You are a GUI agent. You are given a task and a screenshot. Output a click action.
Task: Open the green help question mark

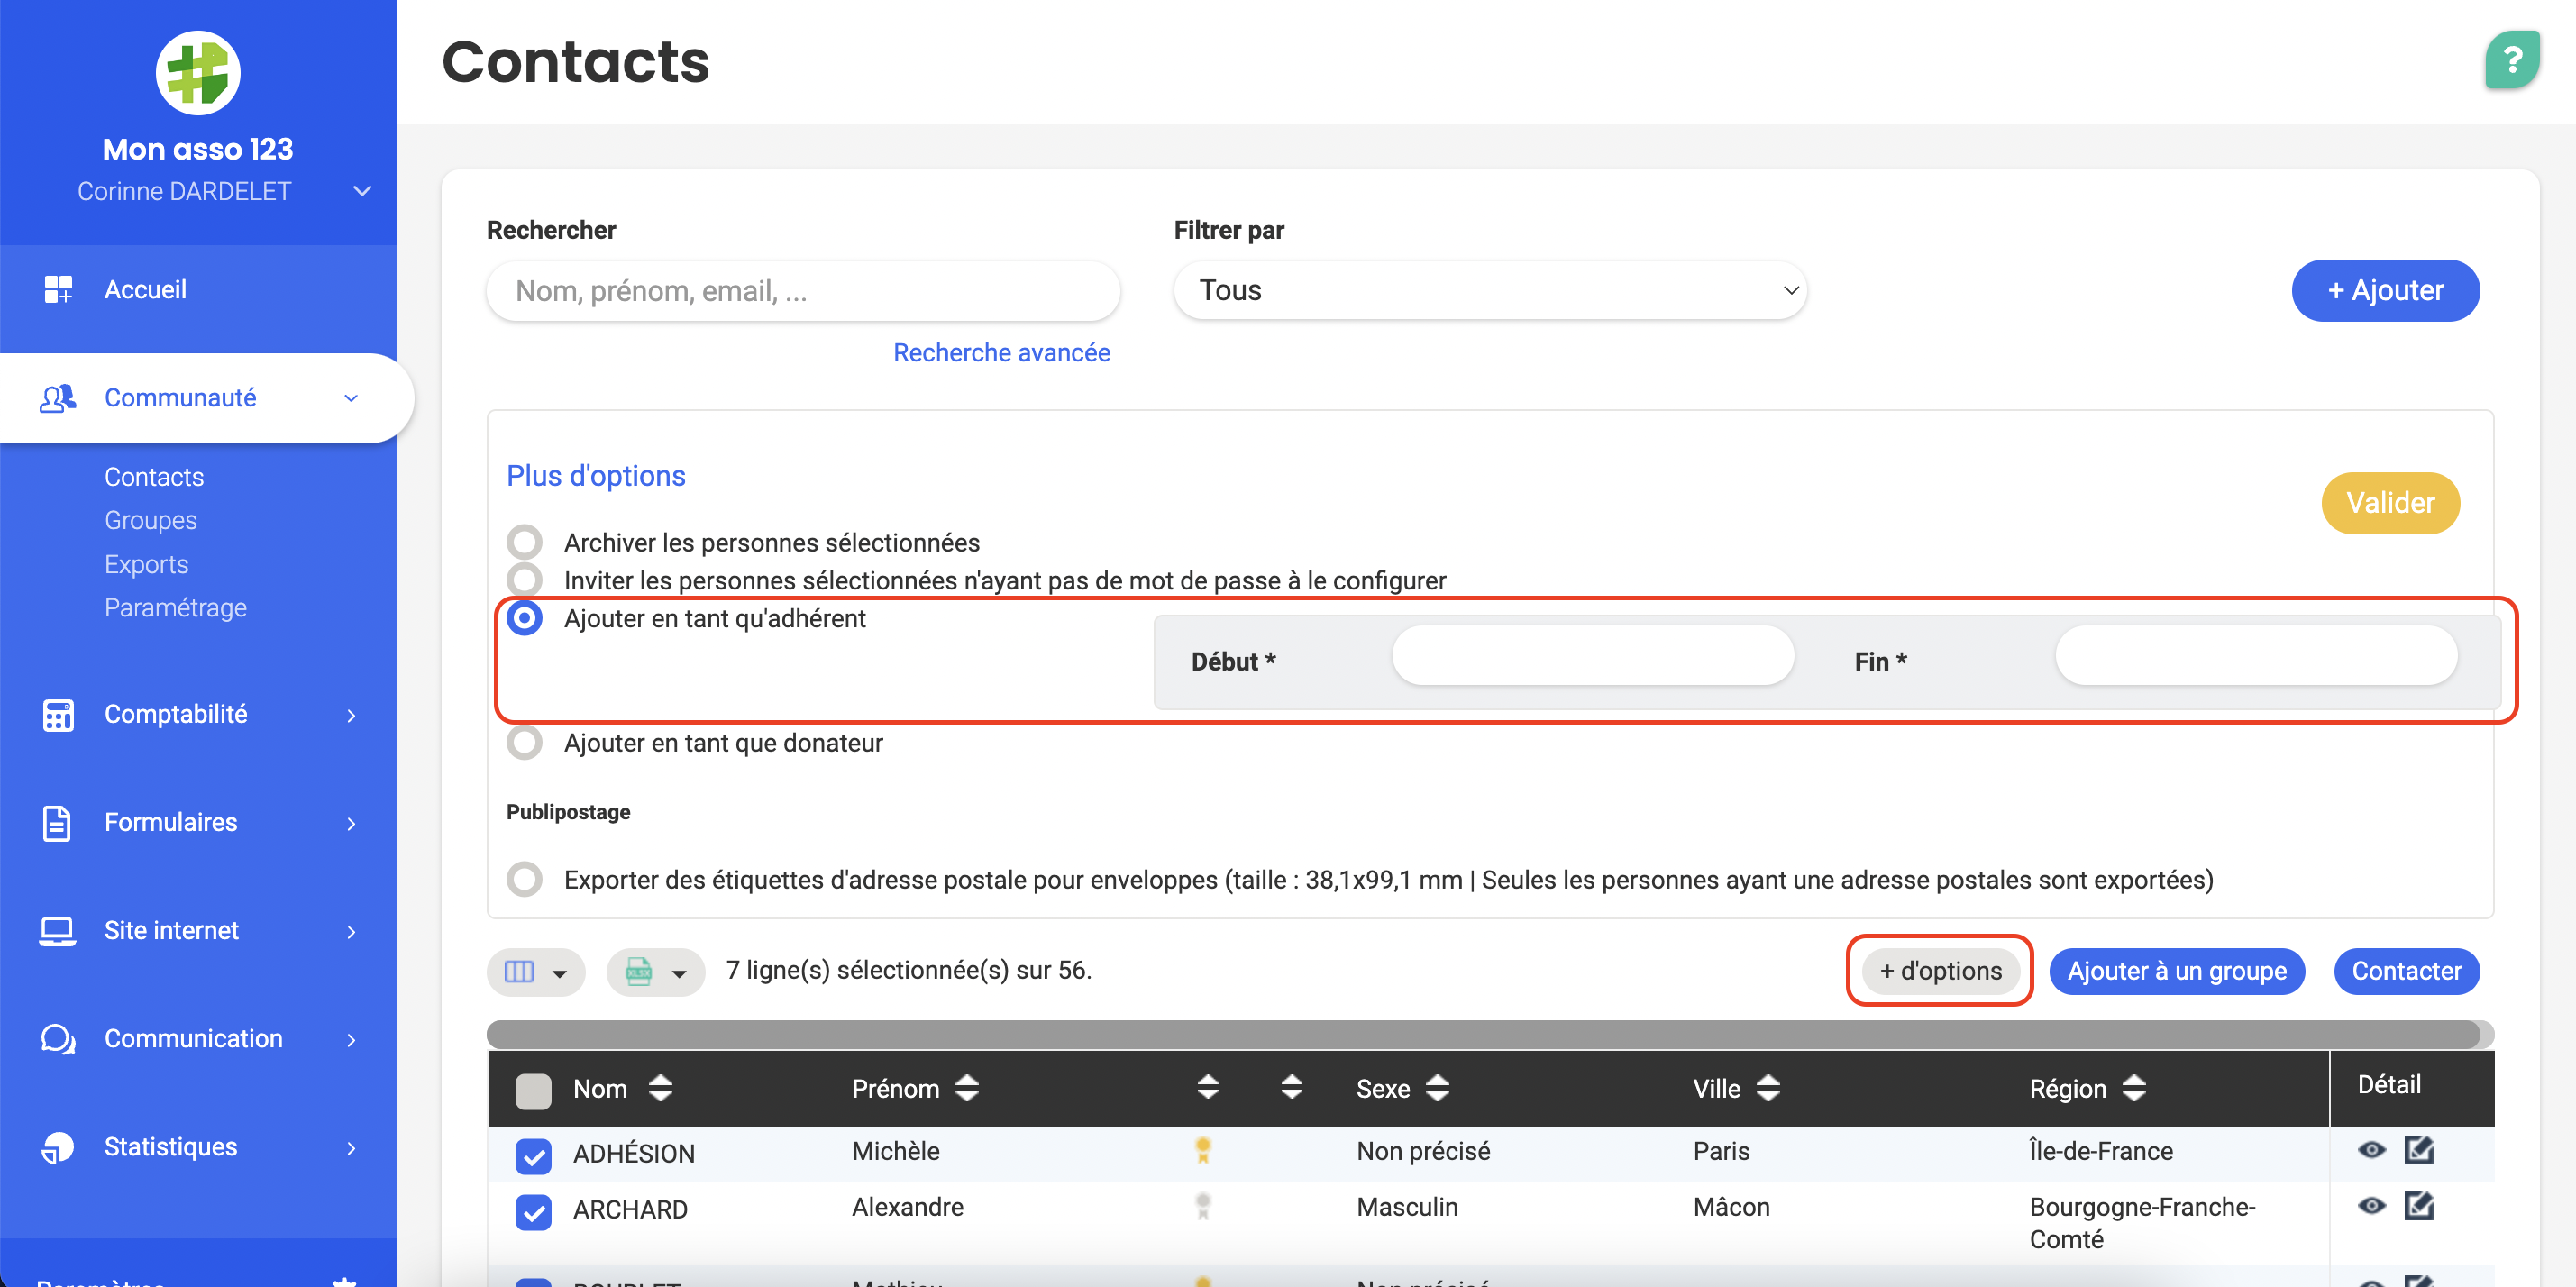(2512, 60)
